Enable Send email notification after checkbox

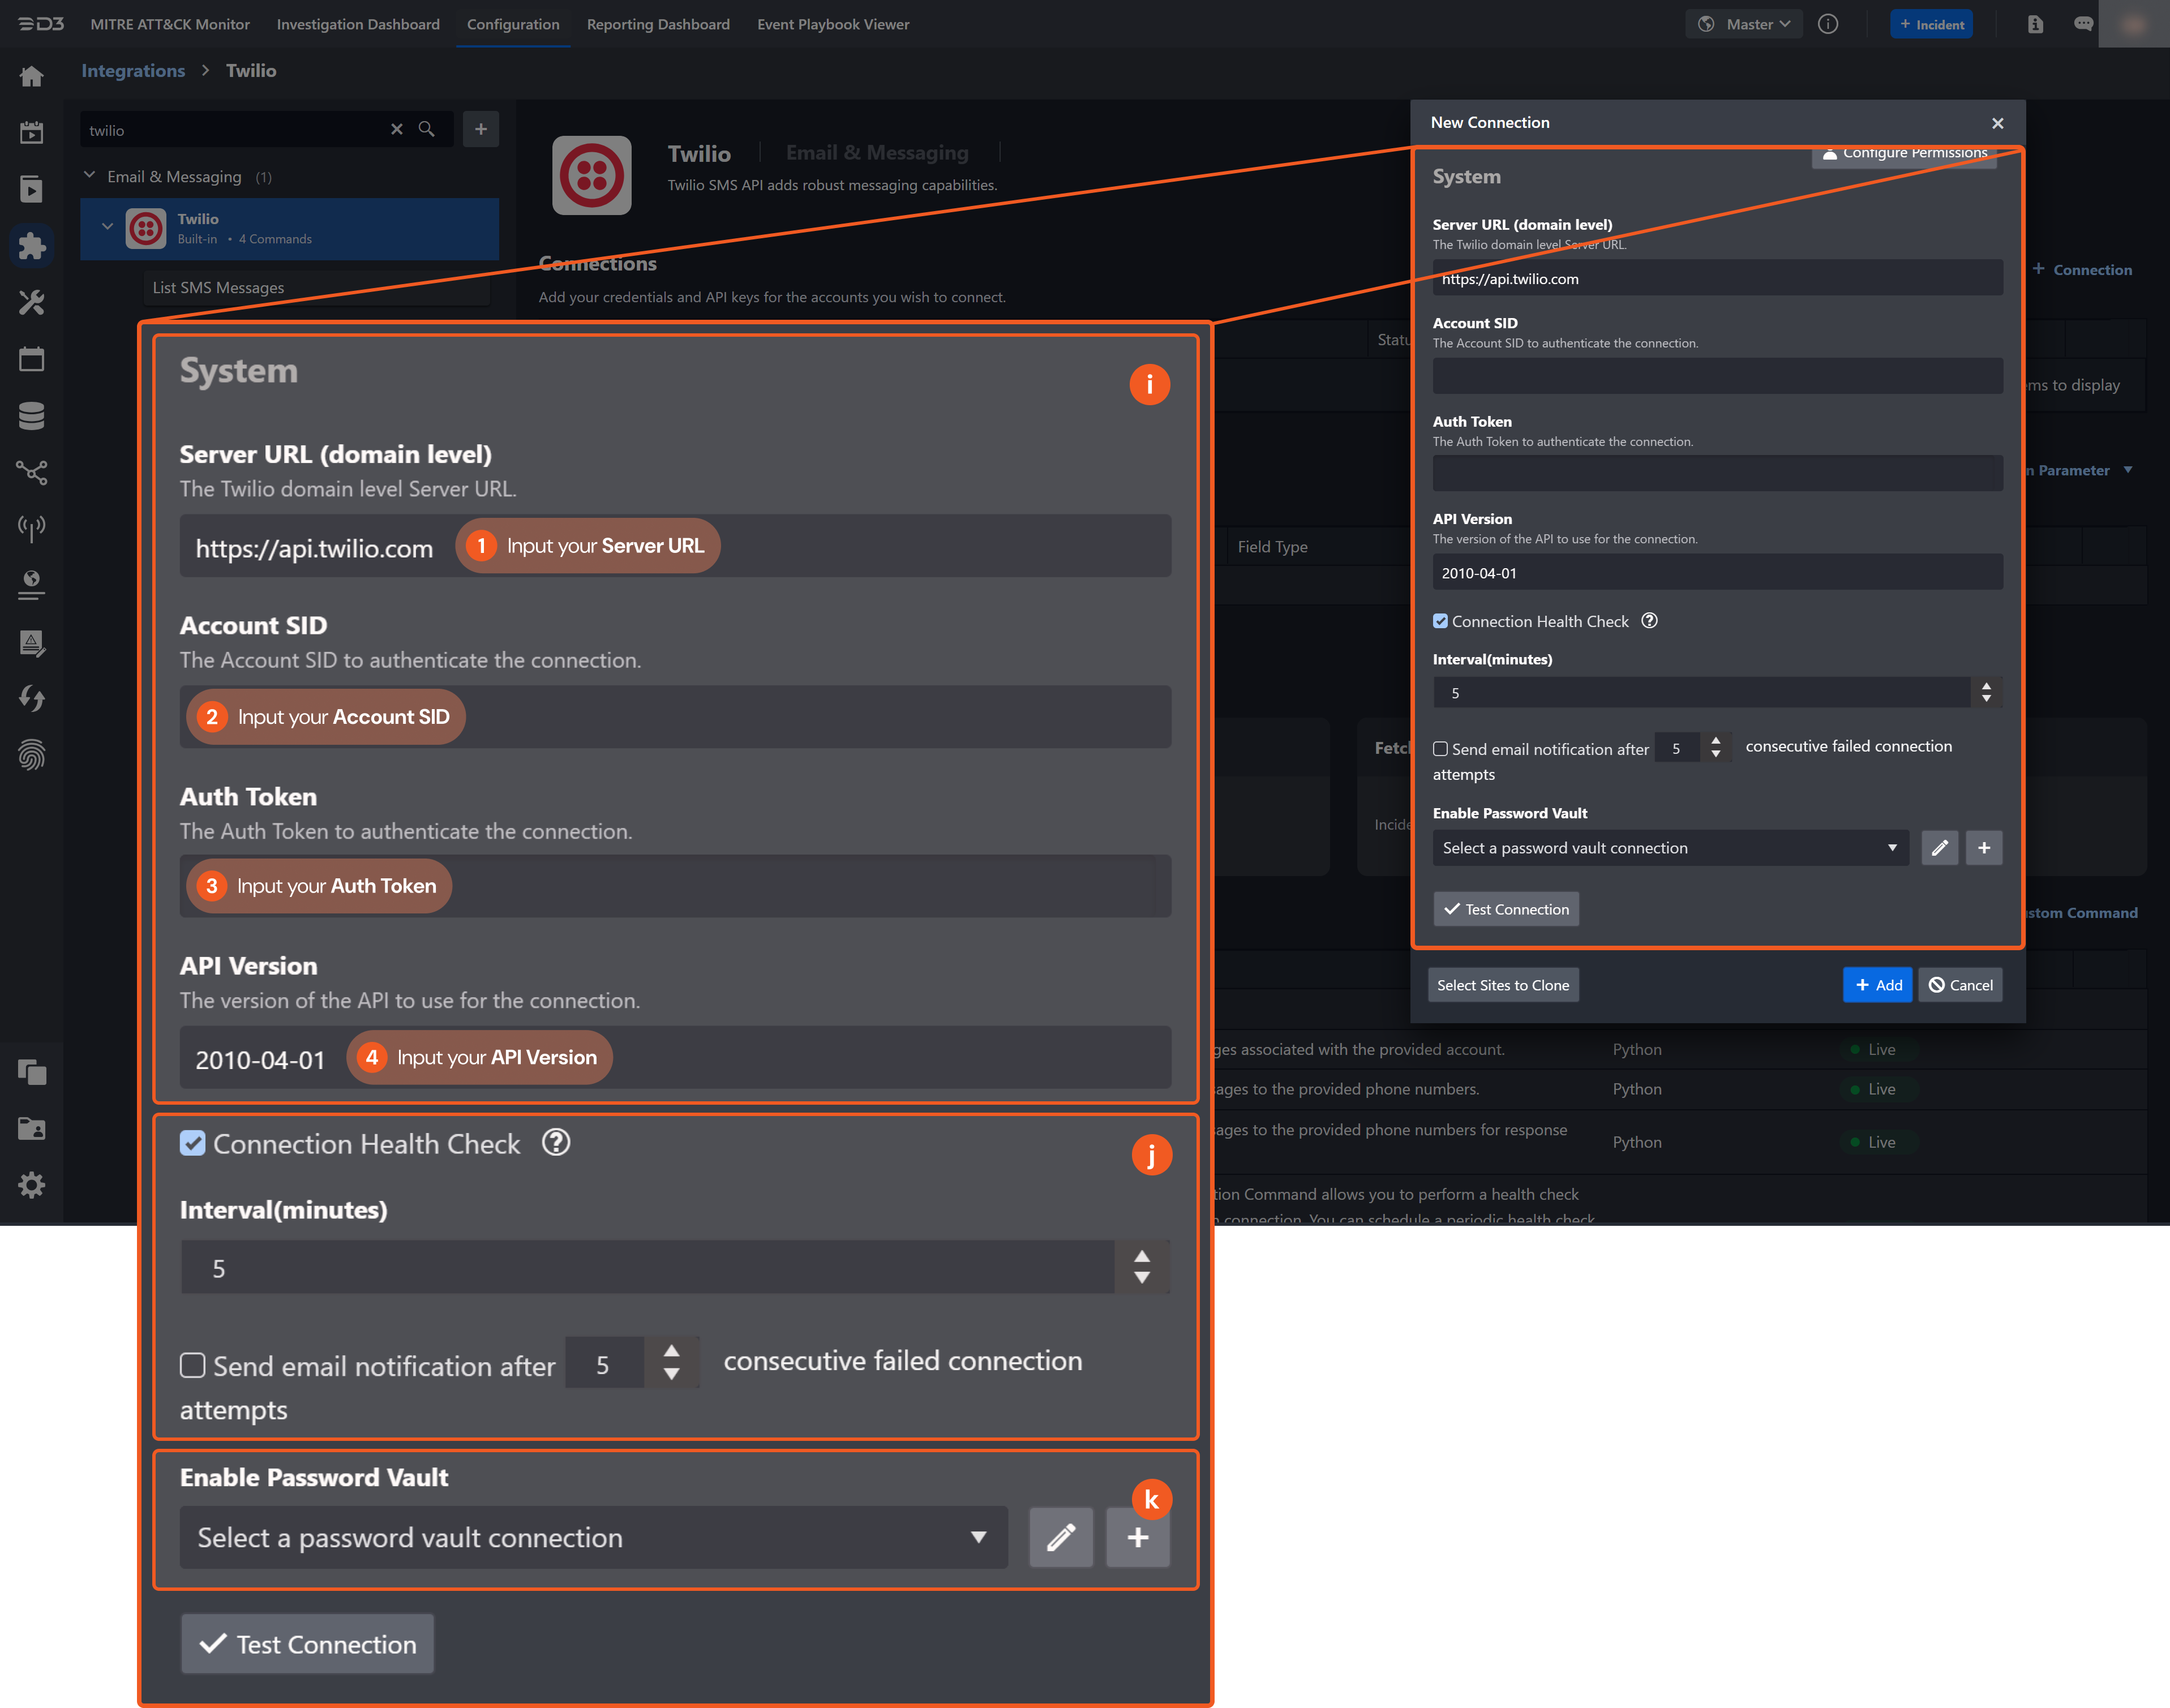[1440, 748]
